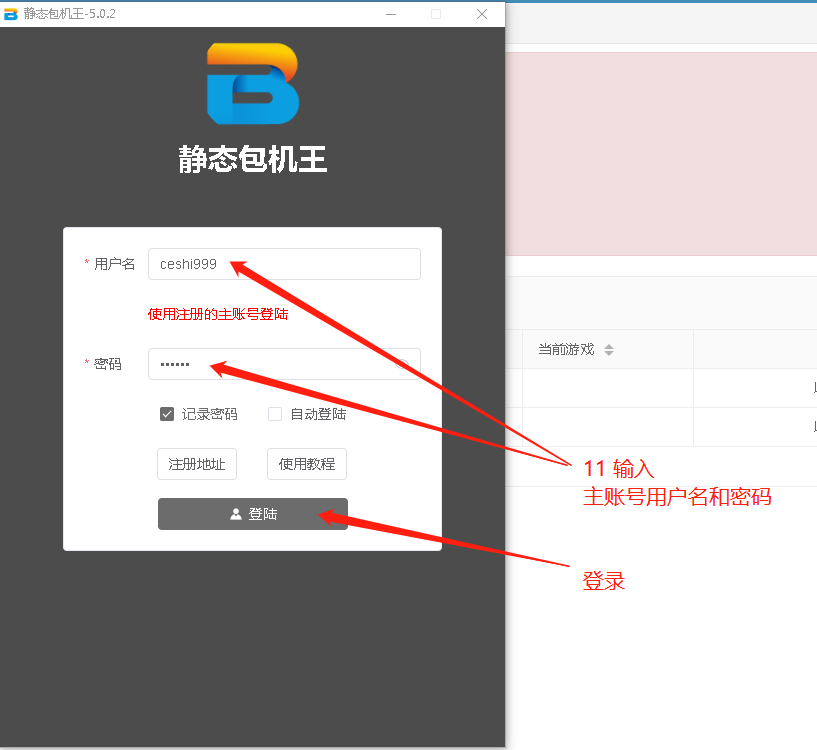Click the 自动登陆 label text
Viewport: 817px width, 750px height.
pos(318,414)
